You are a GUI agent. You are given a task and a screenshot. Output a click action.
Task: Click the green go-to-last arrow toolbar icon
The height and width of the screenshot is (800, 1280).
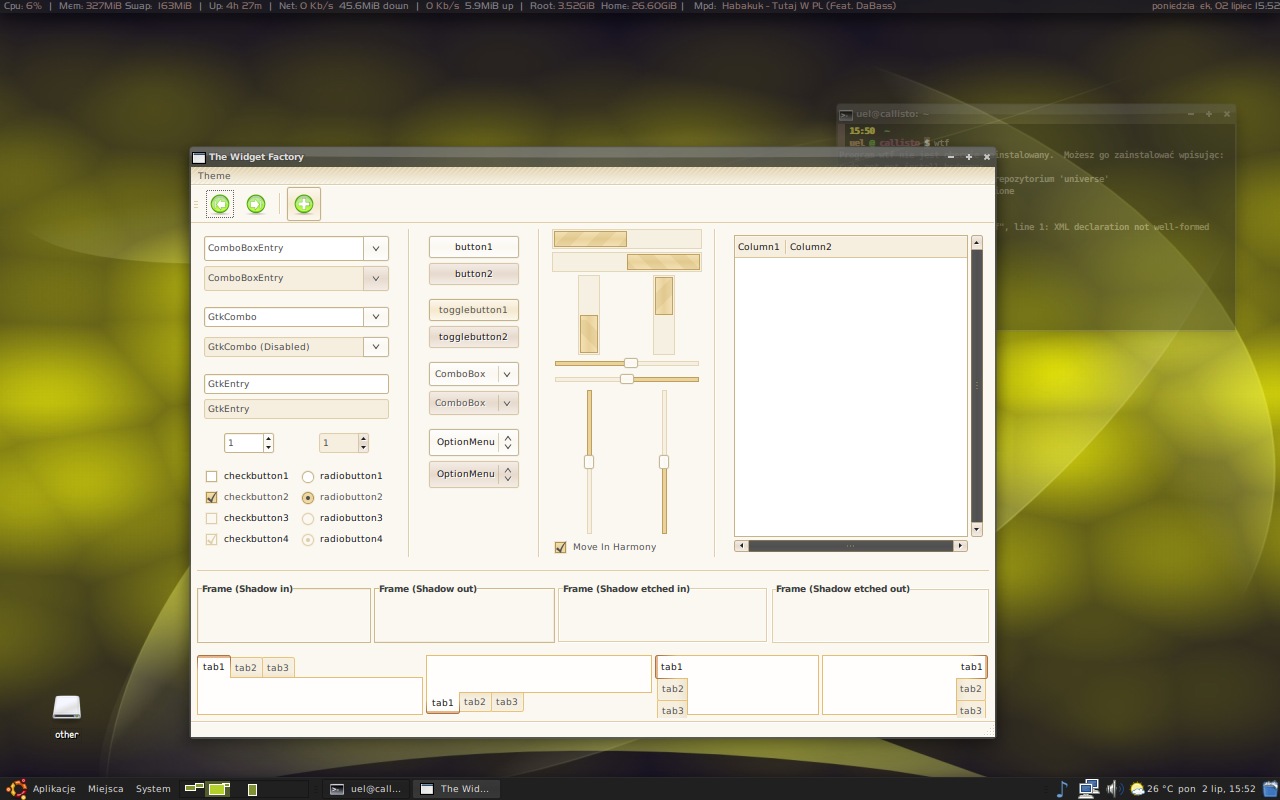pyautogui.click(x=256, y=204)
